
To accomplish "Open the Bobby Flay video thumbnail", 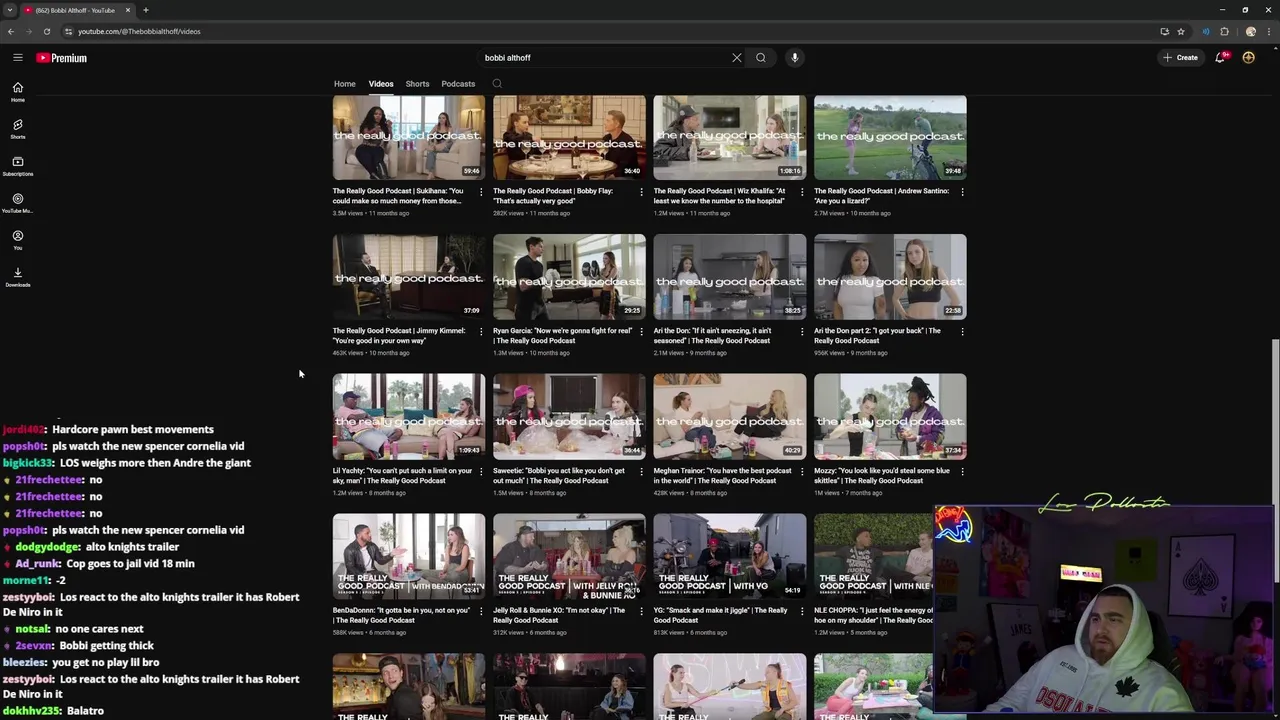I will (x=569, y=138).
